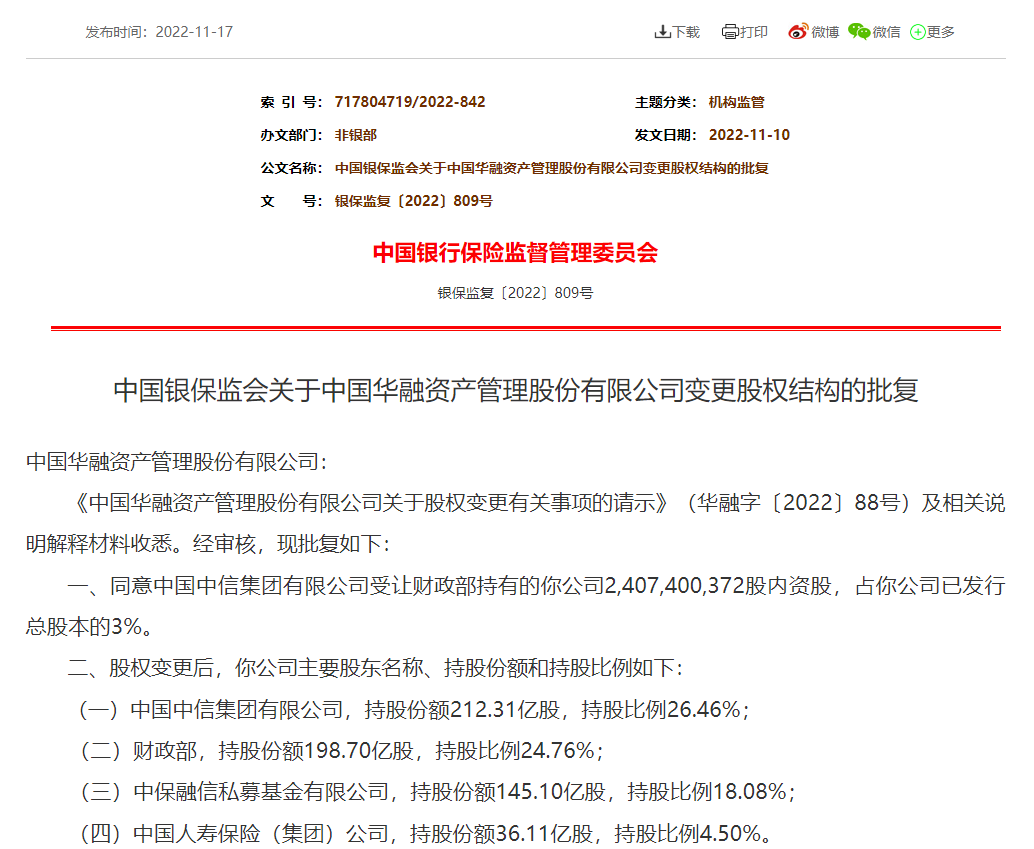Viewport: 1034px width, 849px height.
Task: Click the 中国人寿保险 4.50% shareholder line
Action: tap(425, 833)
